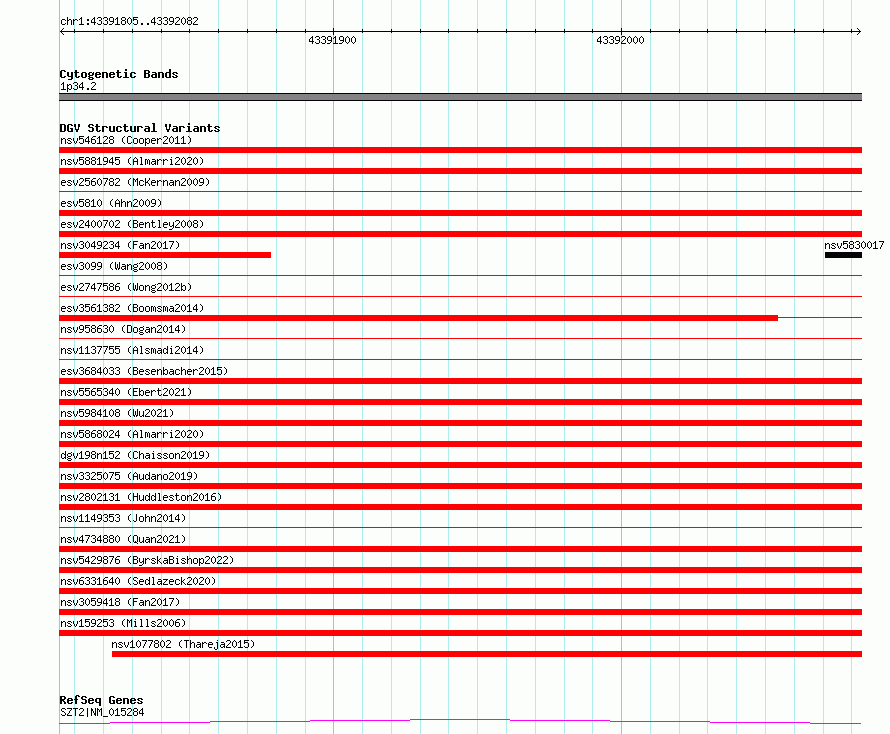Click the short red bar under nsv3049234
Image resolution: width=890 pixels, height=734 pixels.
point(165,255)
